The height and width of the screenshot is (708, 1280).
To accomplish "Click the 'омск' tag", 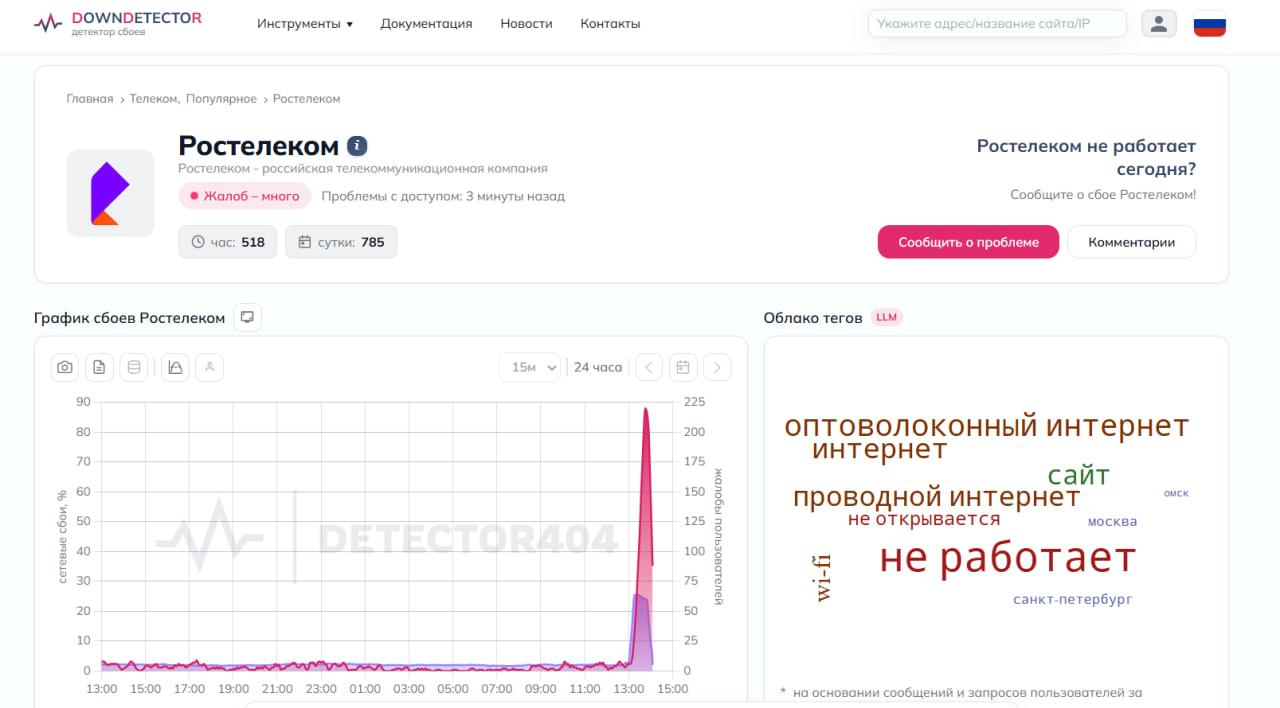I will (x=1176, y=493).
